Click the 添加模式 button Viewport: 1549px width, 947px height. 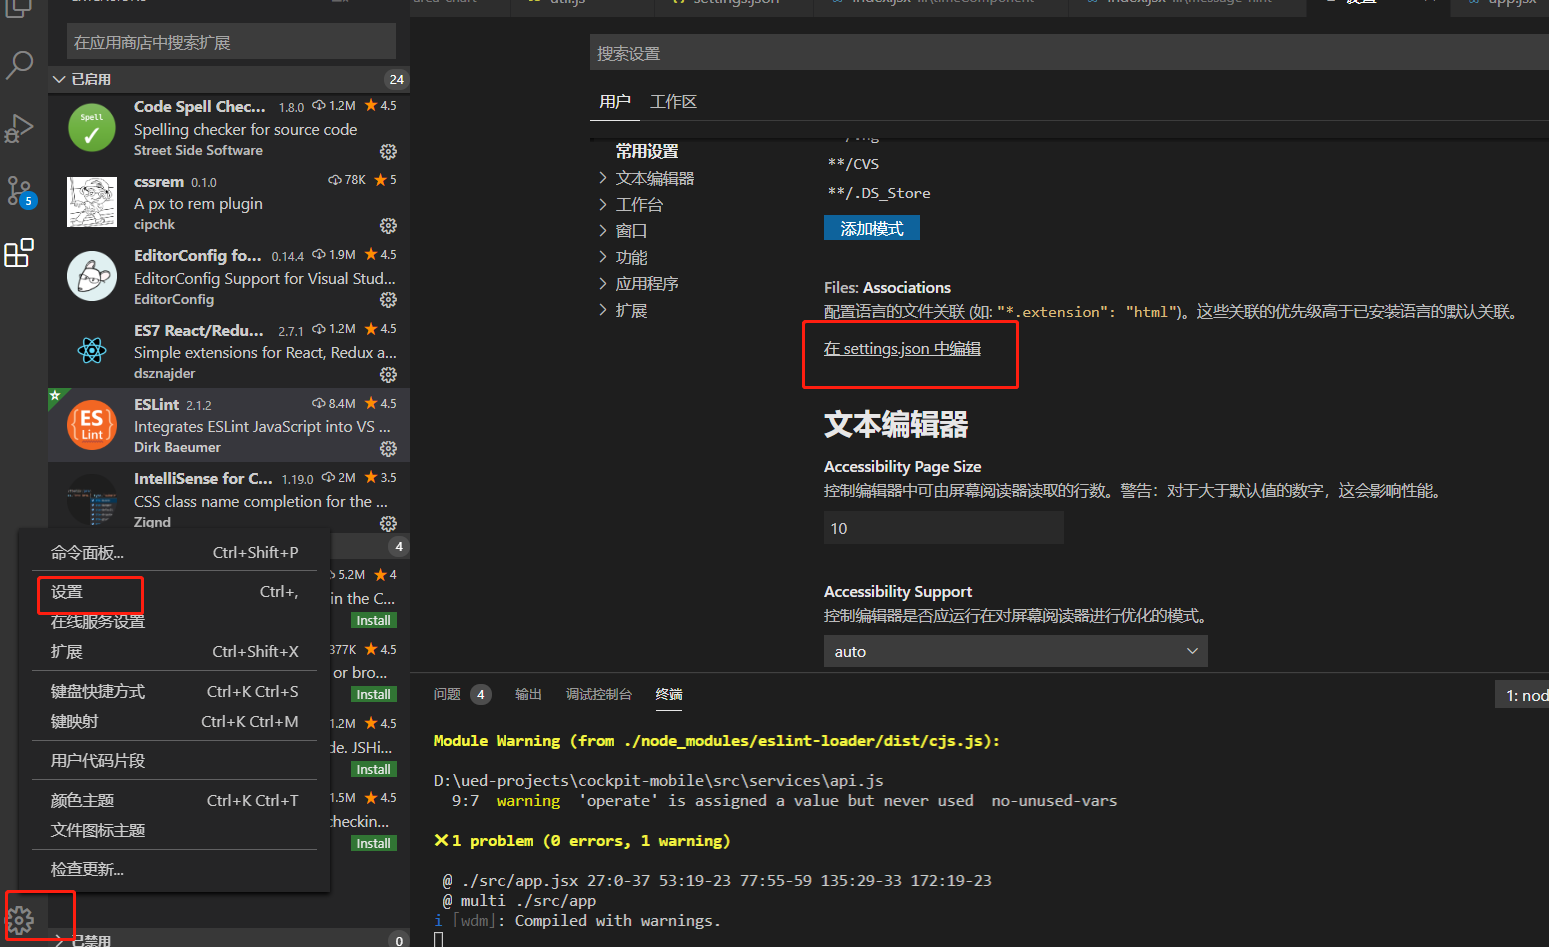coord(871,227)
